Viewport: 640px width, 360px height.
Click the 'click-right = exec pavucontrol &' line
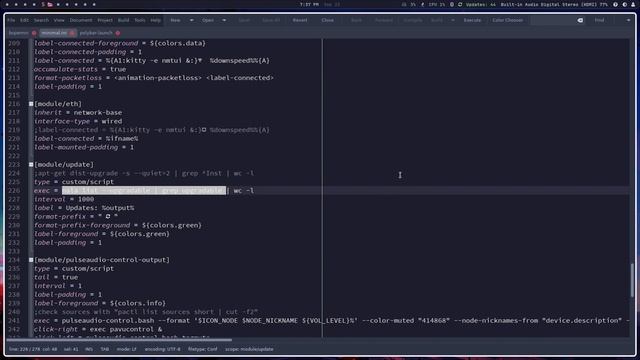coord(98,329)
